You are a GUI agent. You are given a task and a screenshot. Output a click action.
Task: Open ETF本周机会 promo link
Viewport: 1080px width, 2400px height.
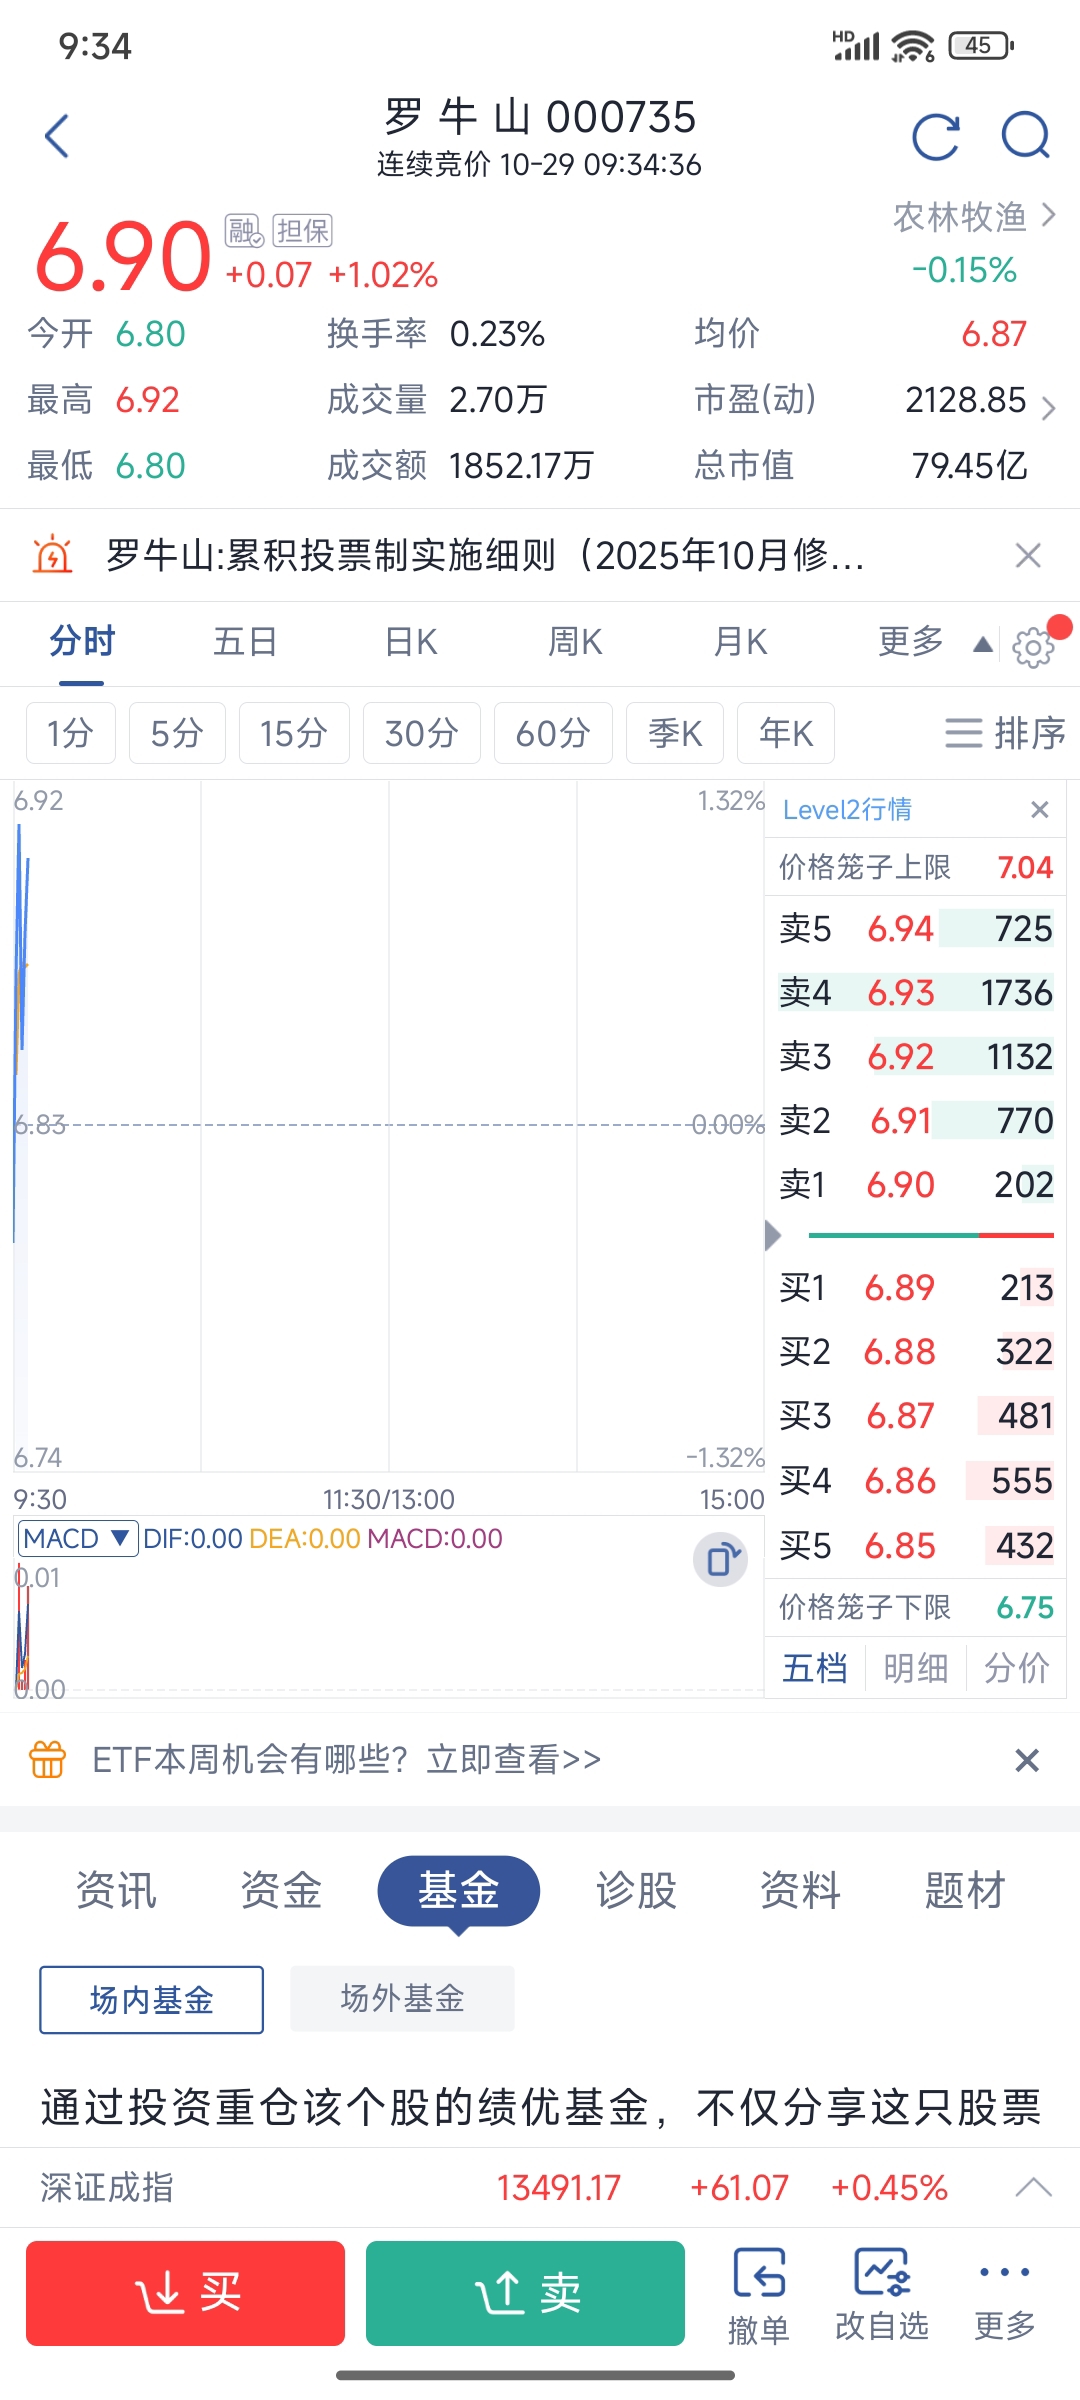[346, 1759]
